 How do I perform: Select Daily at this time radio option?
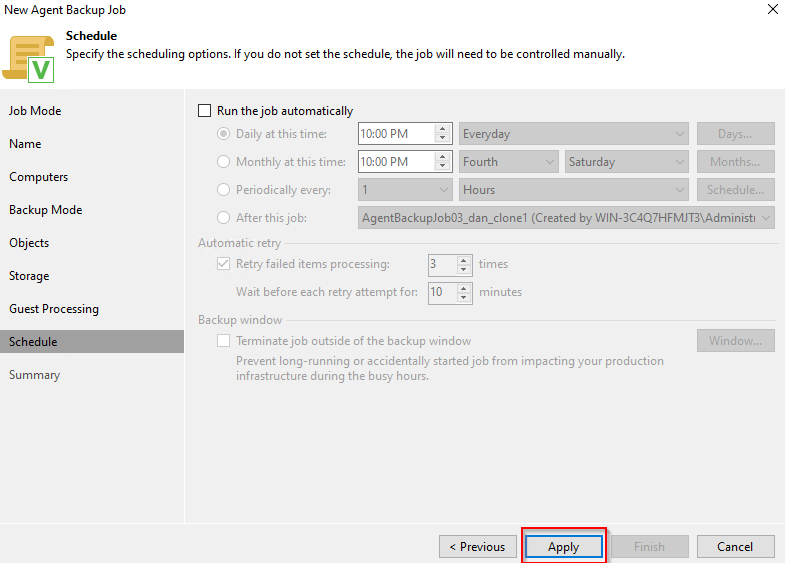point(223,134)
